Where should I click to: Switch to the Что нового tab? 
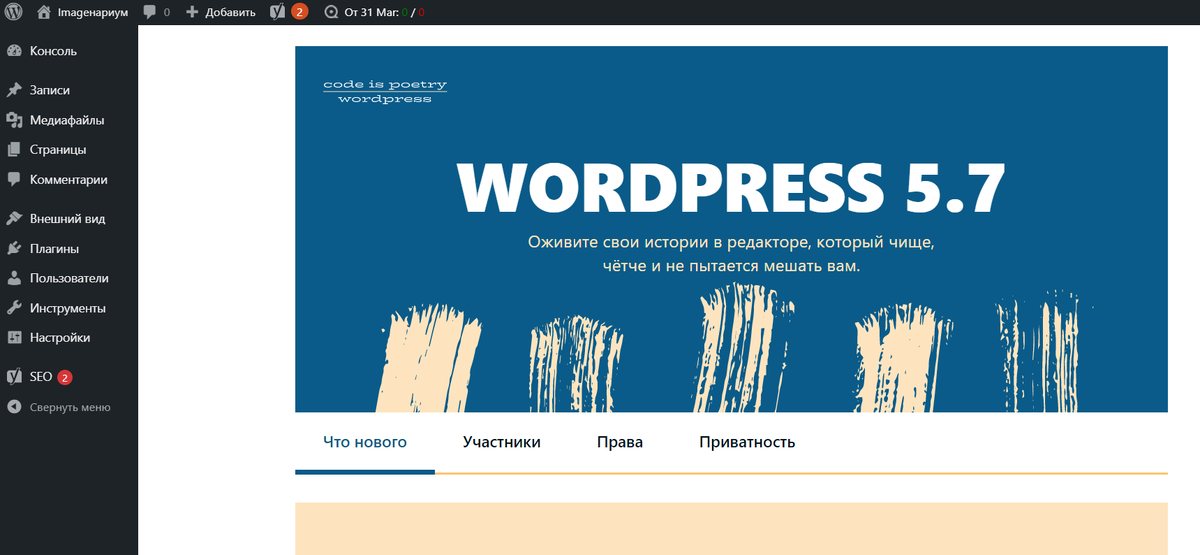[365, 442]
